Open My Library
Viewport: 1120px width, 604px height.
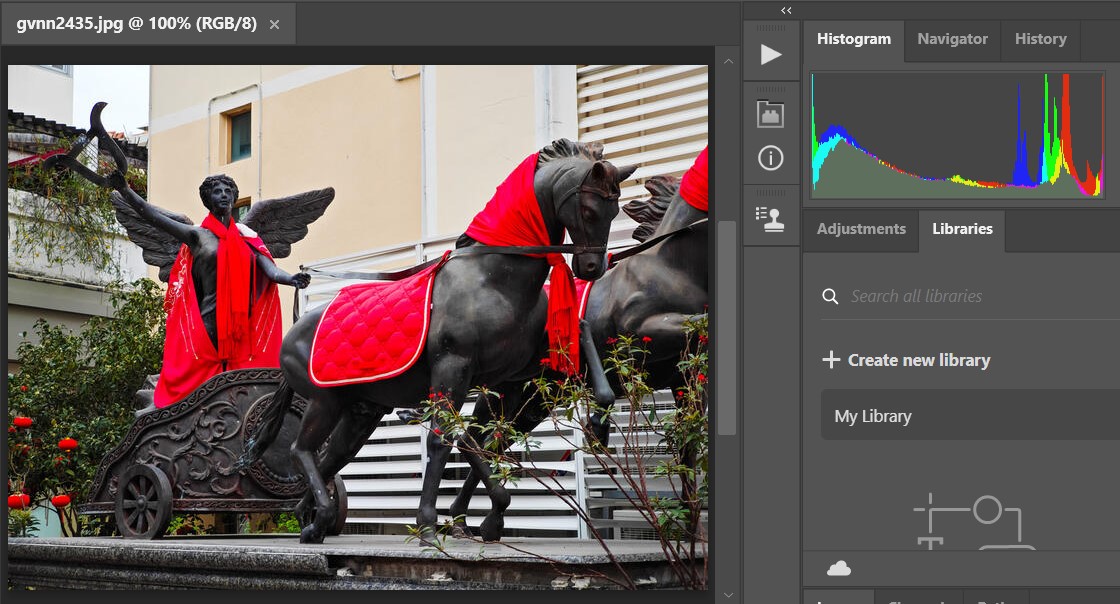click(970, 416)
